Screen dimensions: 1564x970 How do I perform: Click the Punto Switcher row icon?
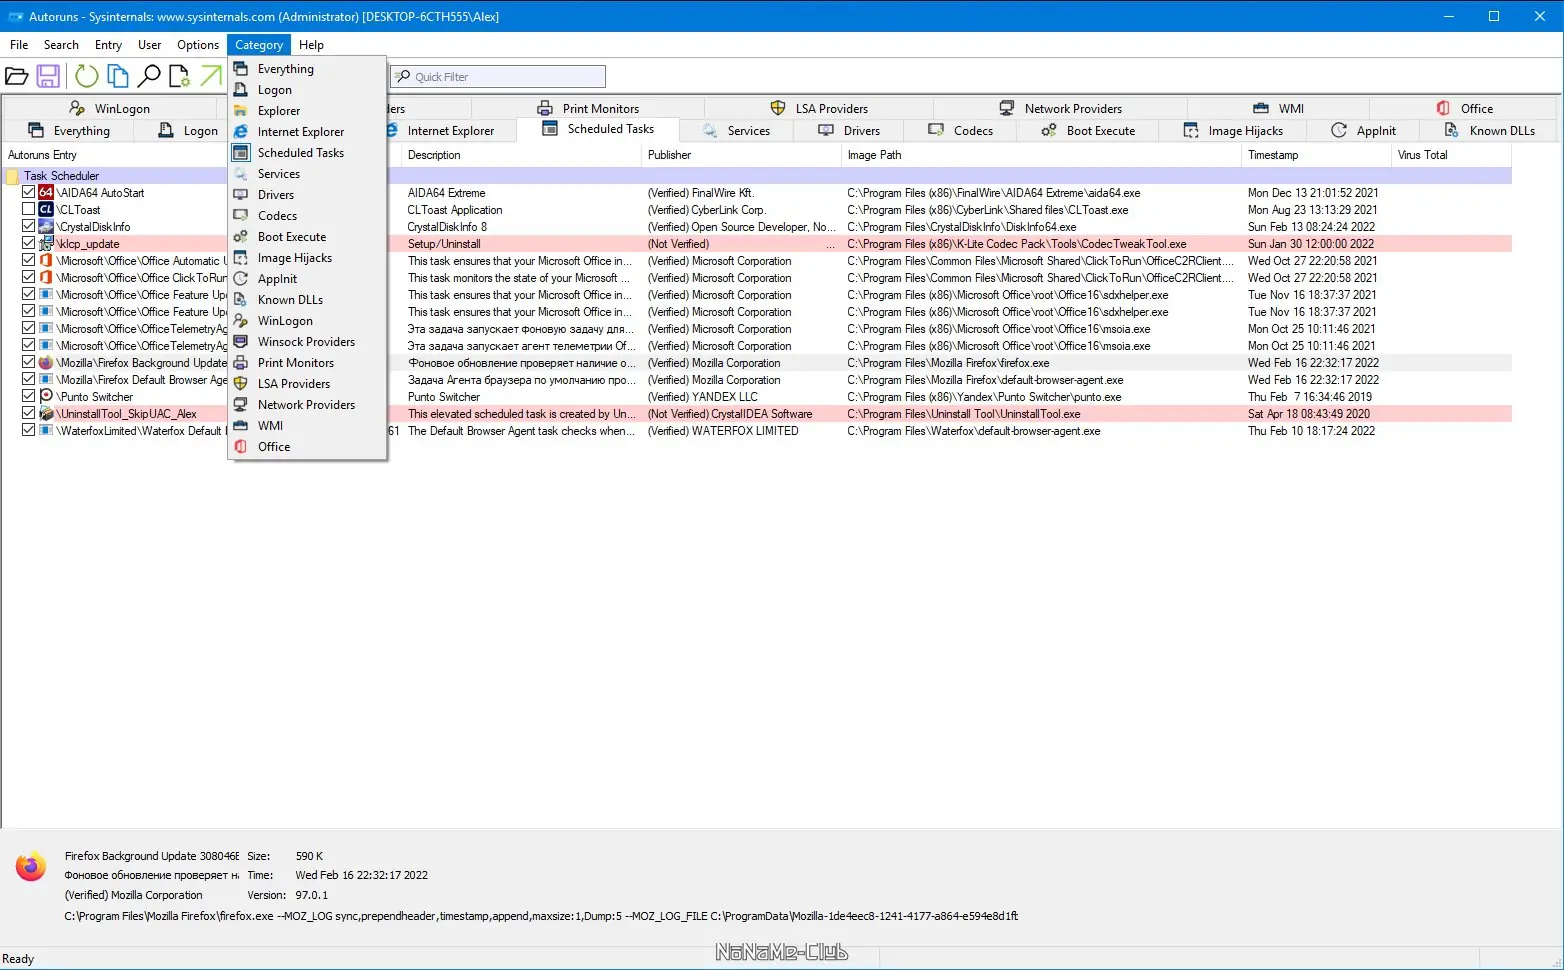(x=46, y=397)
